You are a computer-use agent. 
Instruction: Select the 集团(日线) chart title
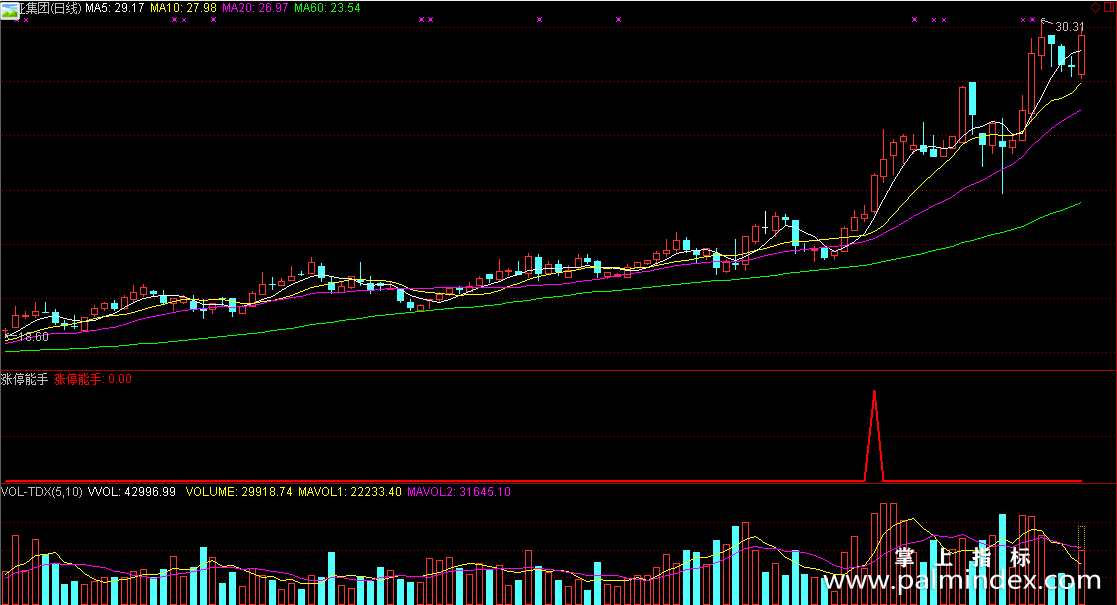tap(51, 8)
